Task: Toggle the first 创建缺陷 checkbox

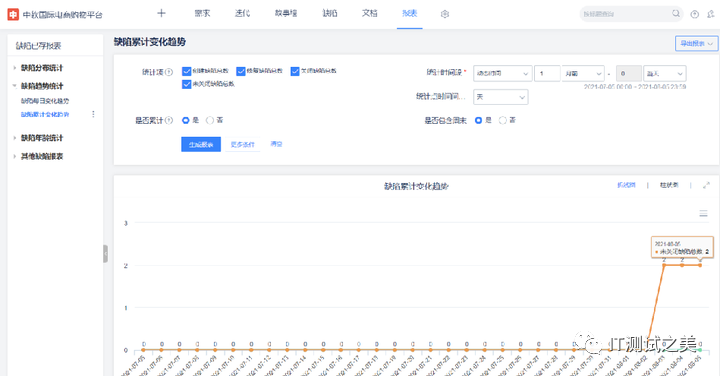Action: coord(186,71)
